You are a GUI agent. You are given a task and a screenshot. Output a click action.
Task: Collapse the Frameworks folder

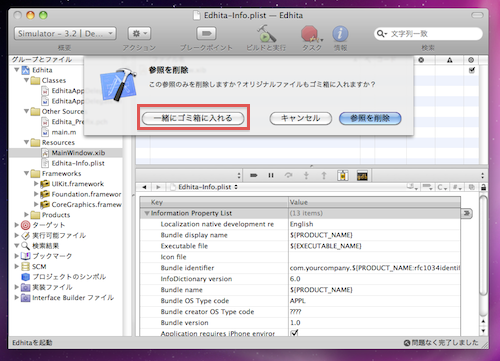coord(26,173)
